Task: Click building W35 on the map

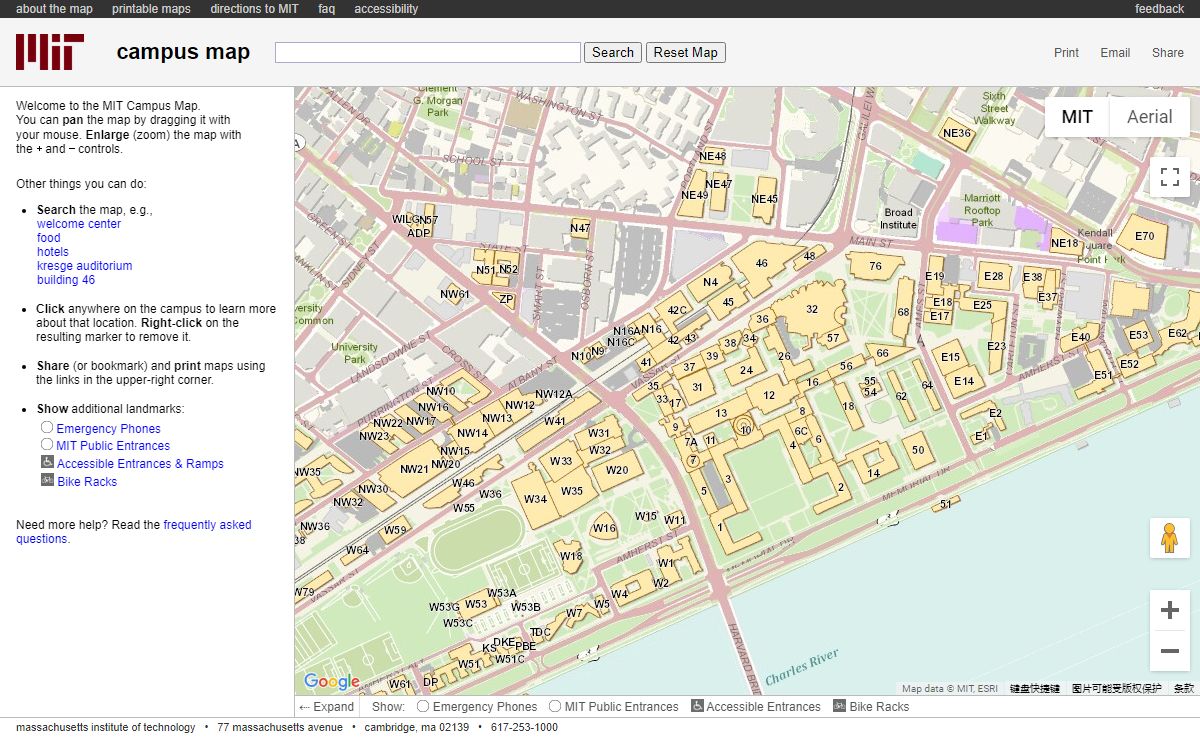Action: (572, 491)
